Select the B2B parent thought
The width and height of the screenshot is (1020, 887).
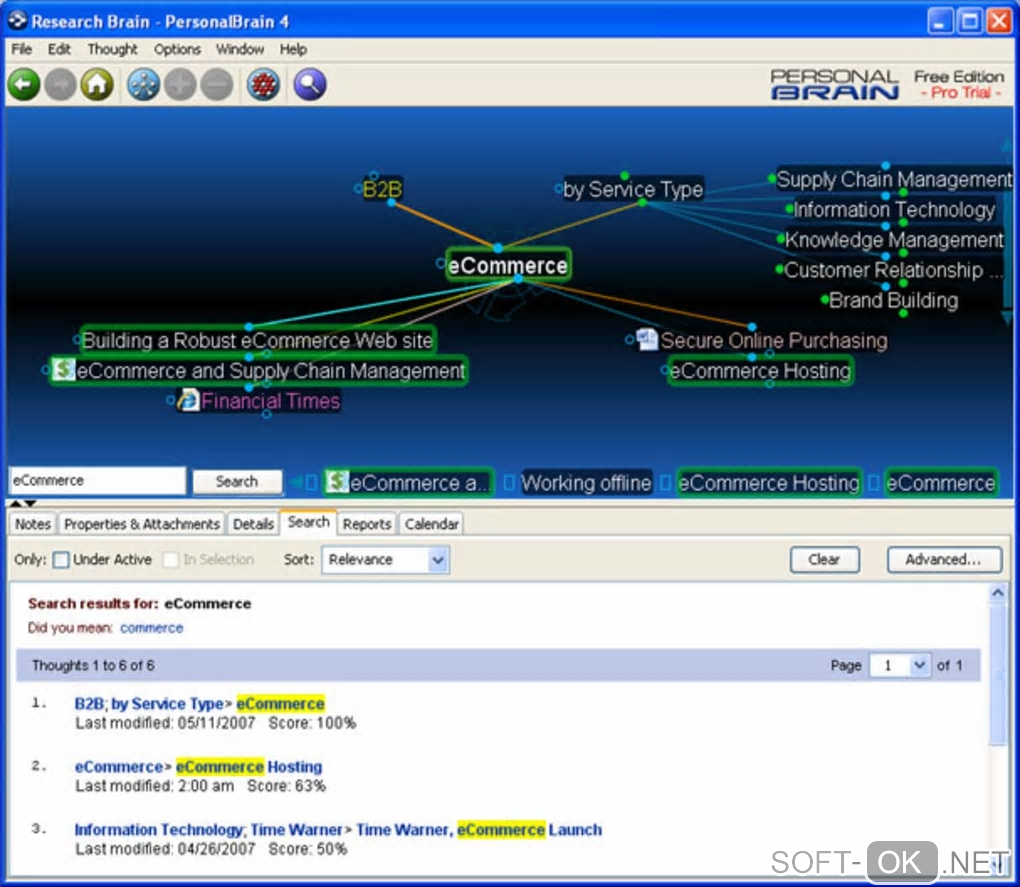(x=382, y=189)
